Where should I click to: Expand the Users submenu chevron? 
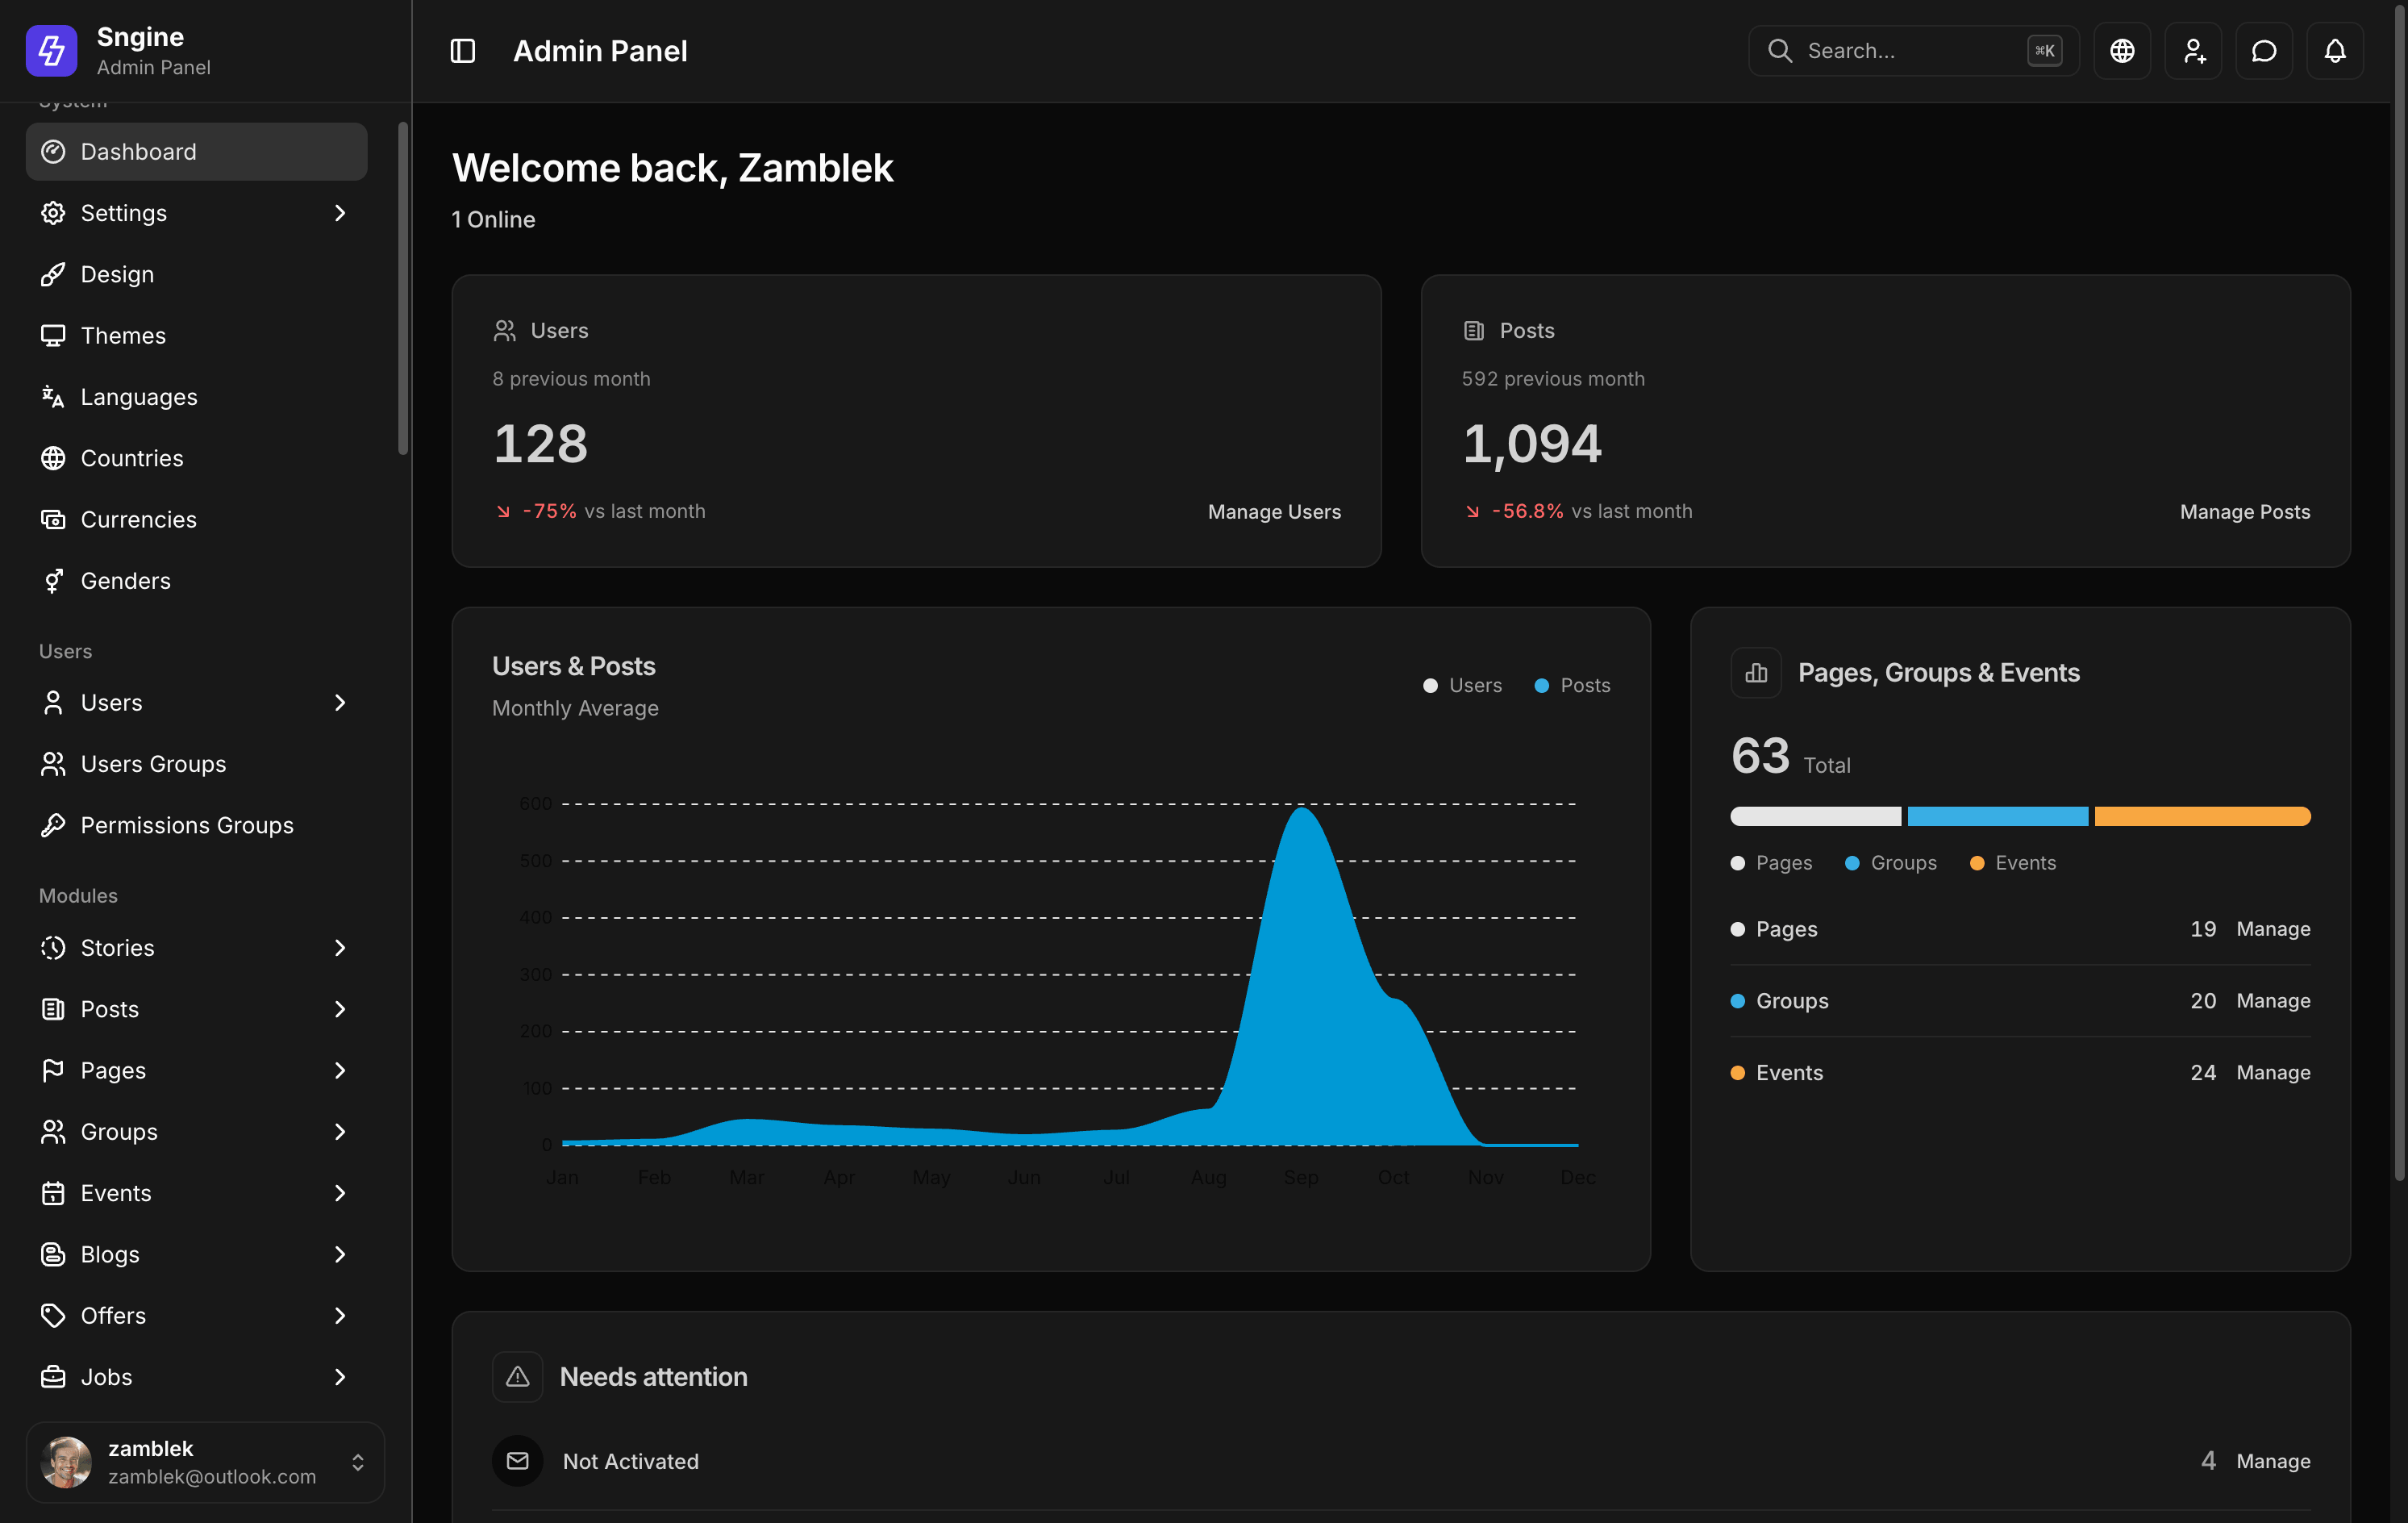(340, 703)
